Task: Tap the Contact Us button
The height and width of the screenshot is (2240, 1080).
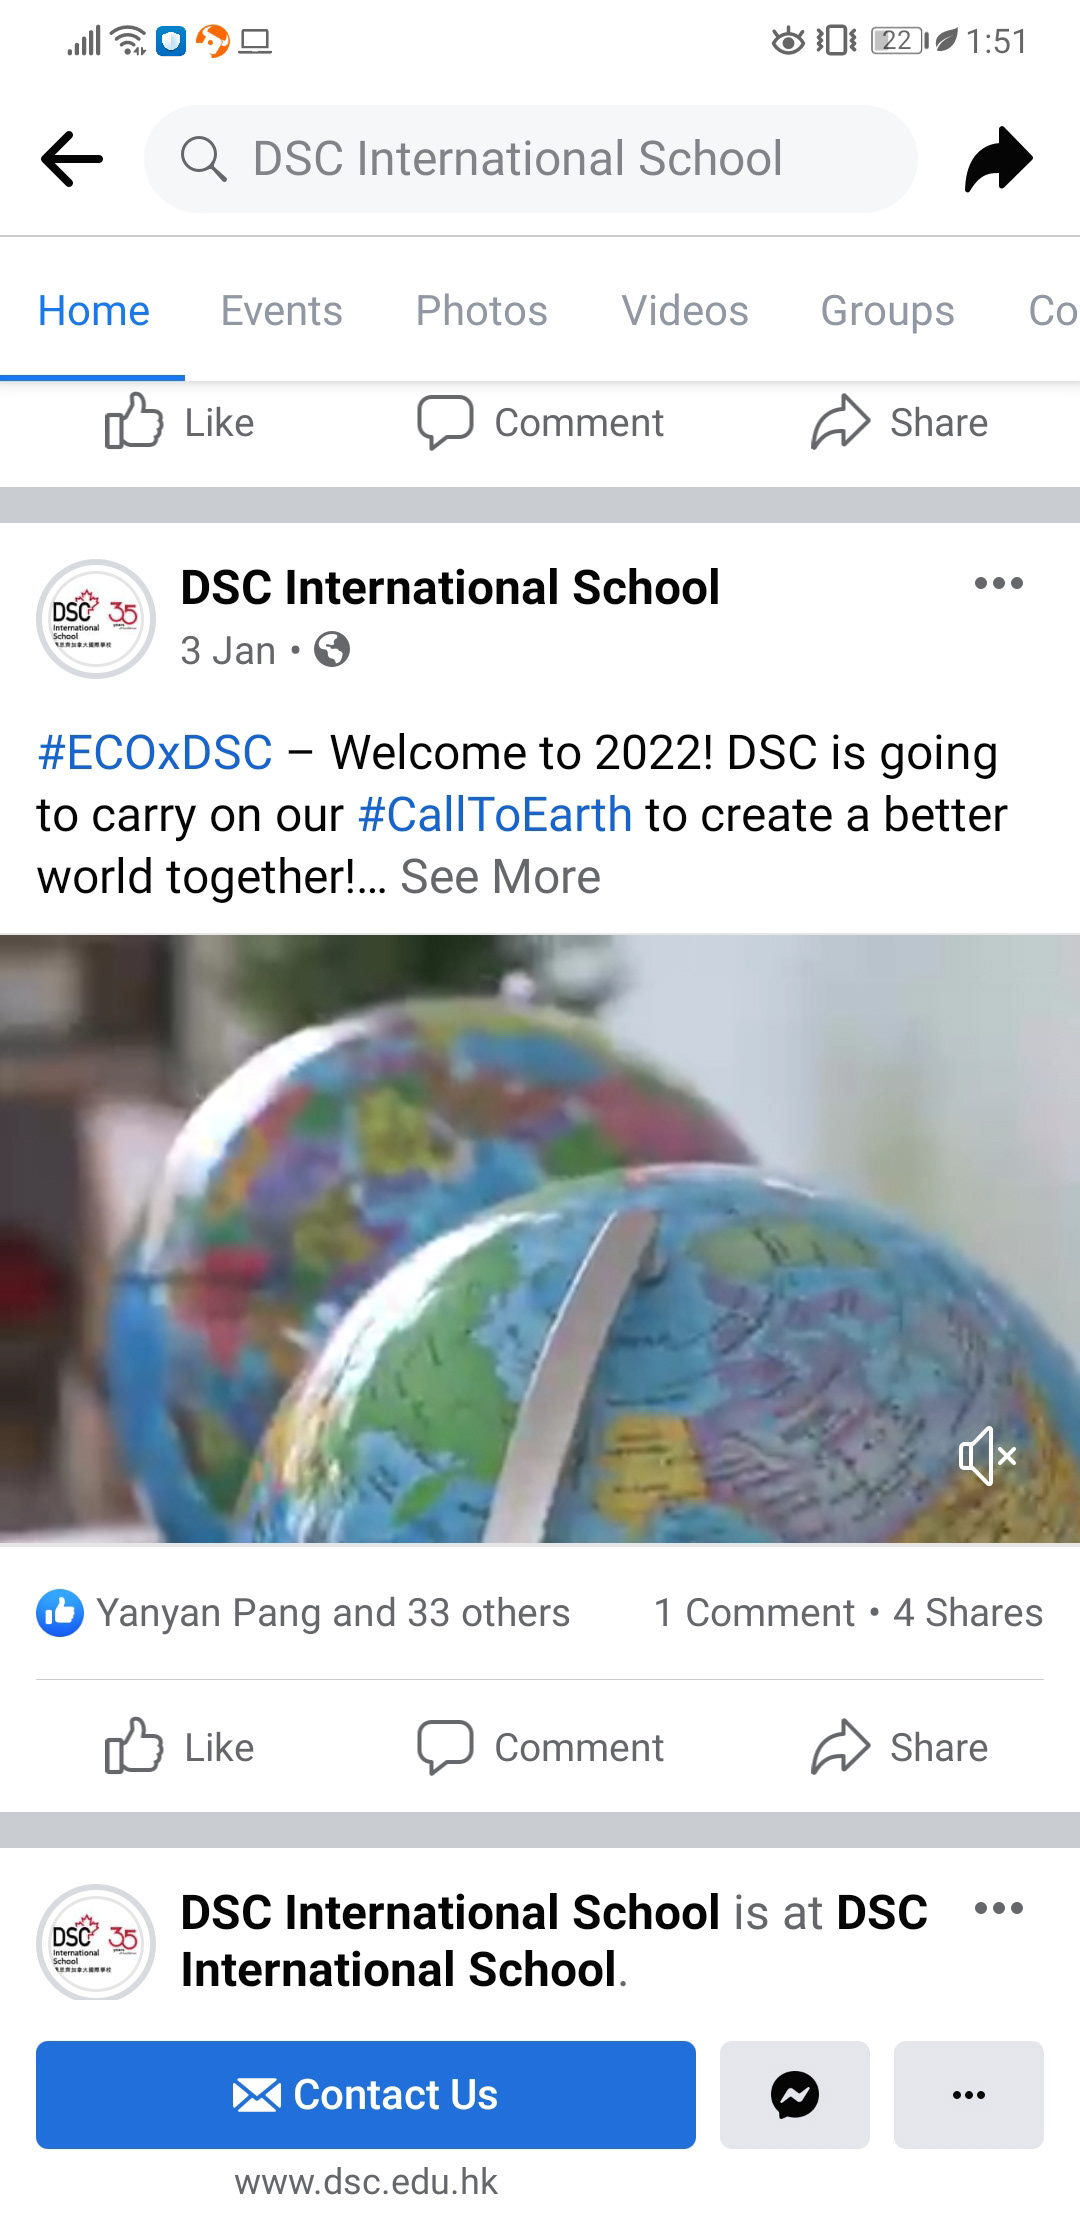Action: [366, 2094]
